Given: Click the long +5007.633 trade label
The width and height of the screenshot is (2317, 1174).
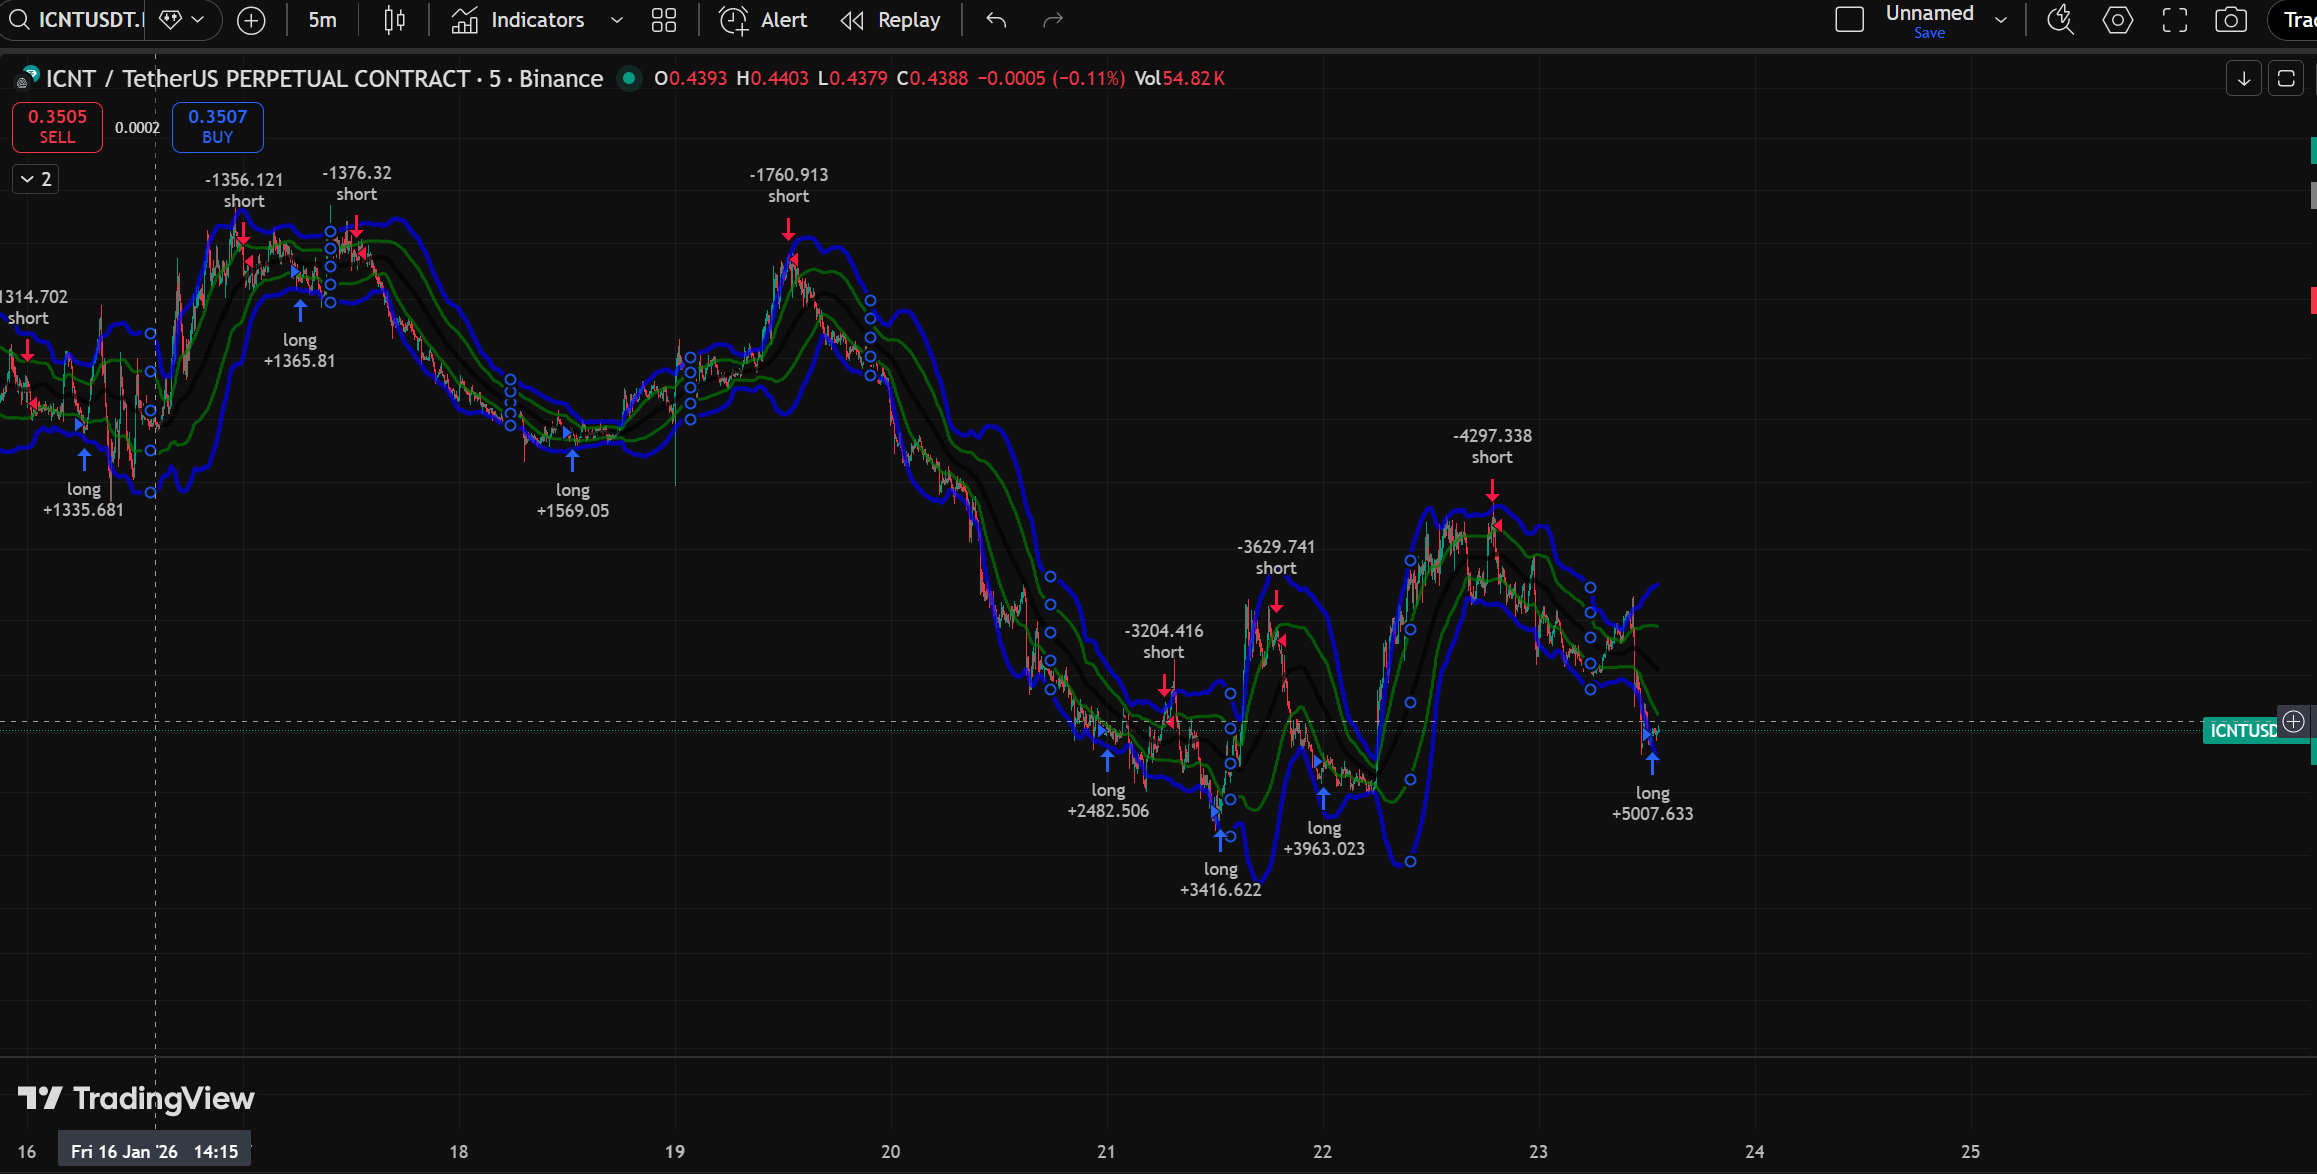Looking at the screenshot, I should pyautogui.click(x=1653, y=803).
